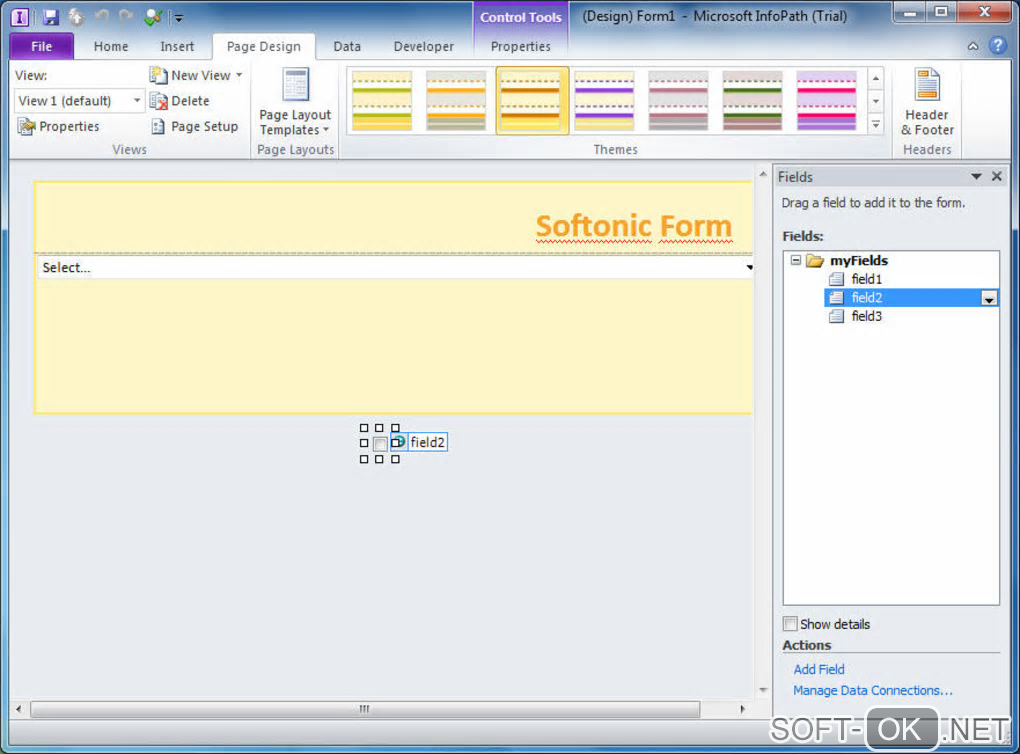Switch to the Developer tab

point(423,46)
